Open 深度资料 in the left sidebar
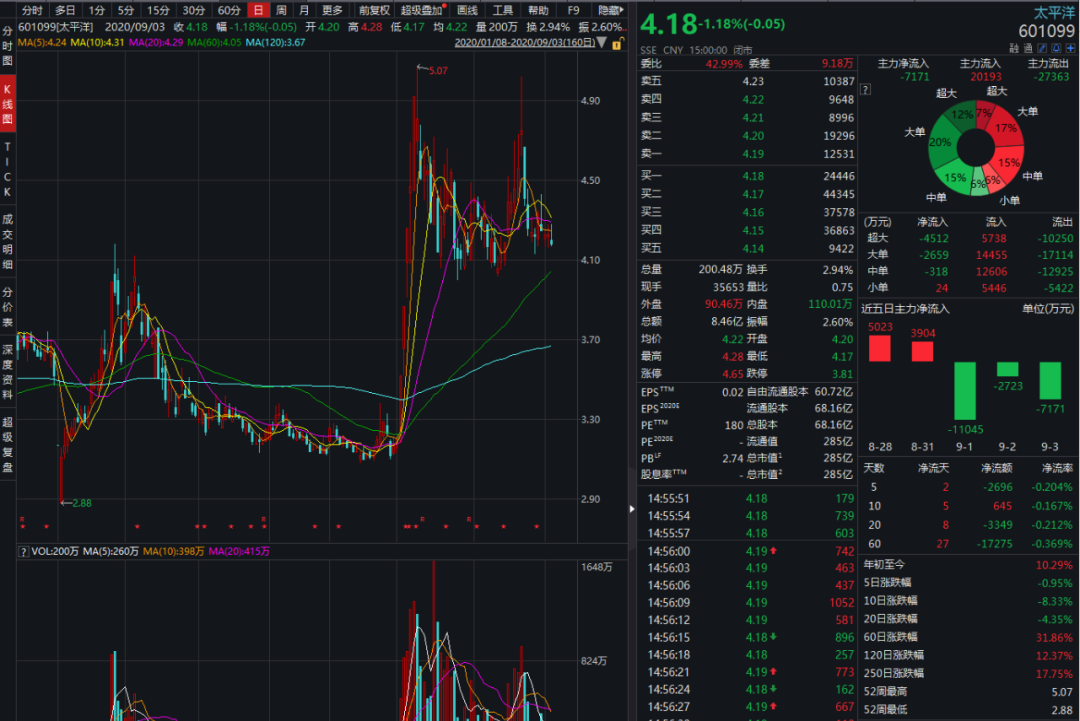 pyautogui.click(x=8, y=372)
